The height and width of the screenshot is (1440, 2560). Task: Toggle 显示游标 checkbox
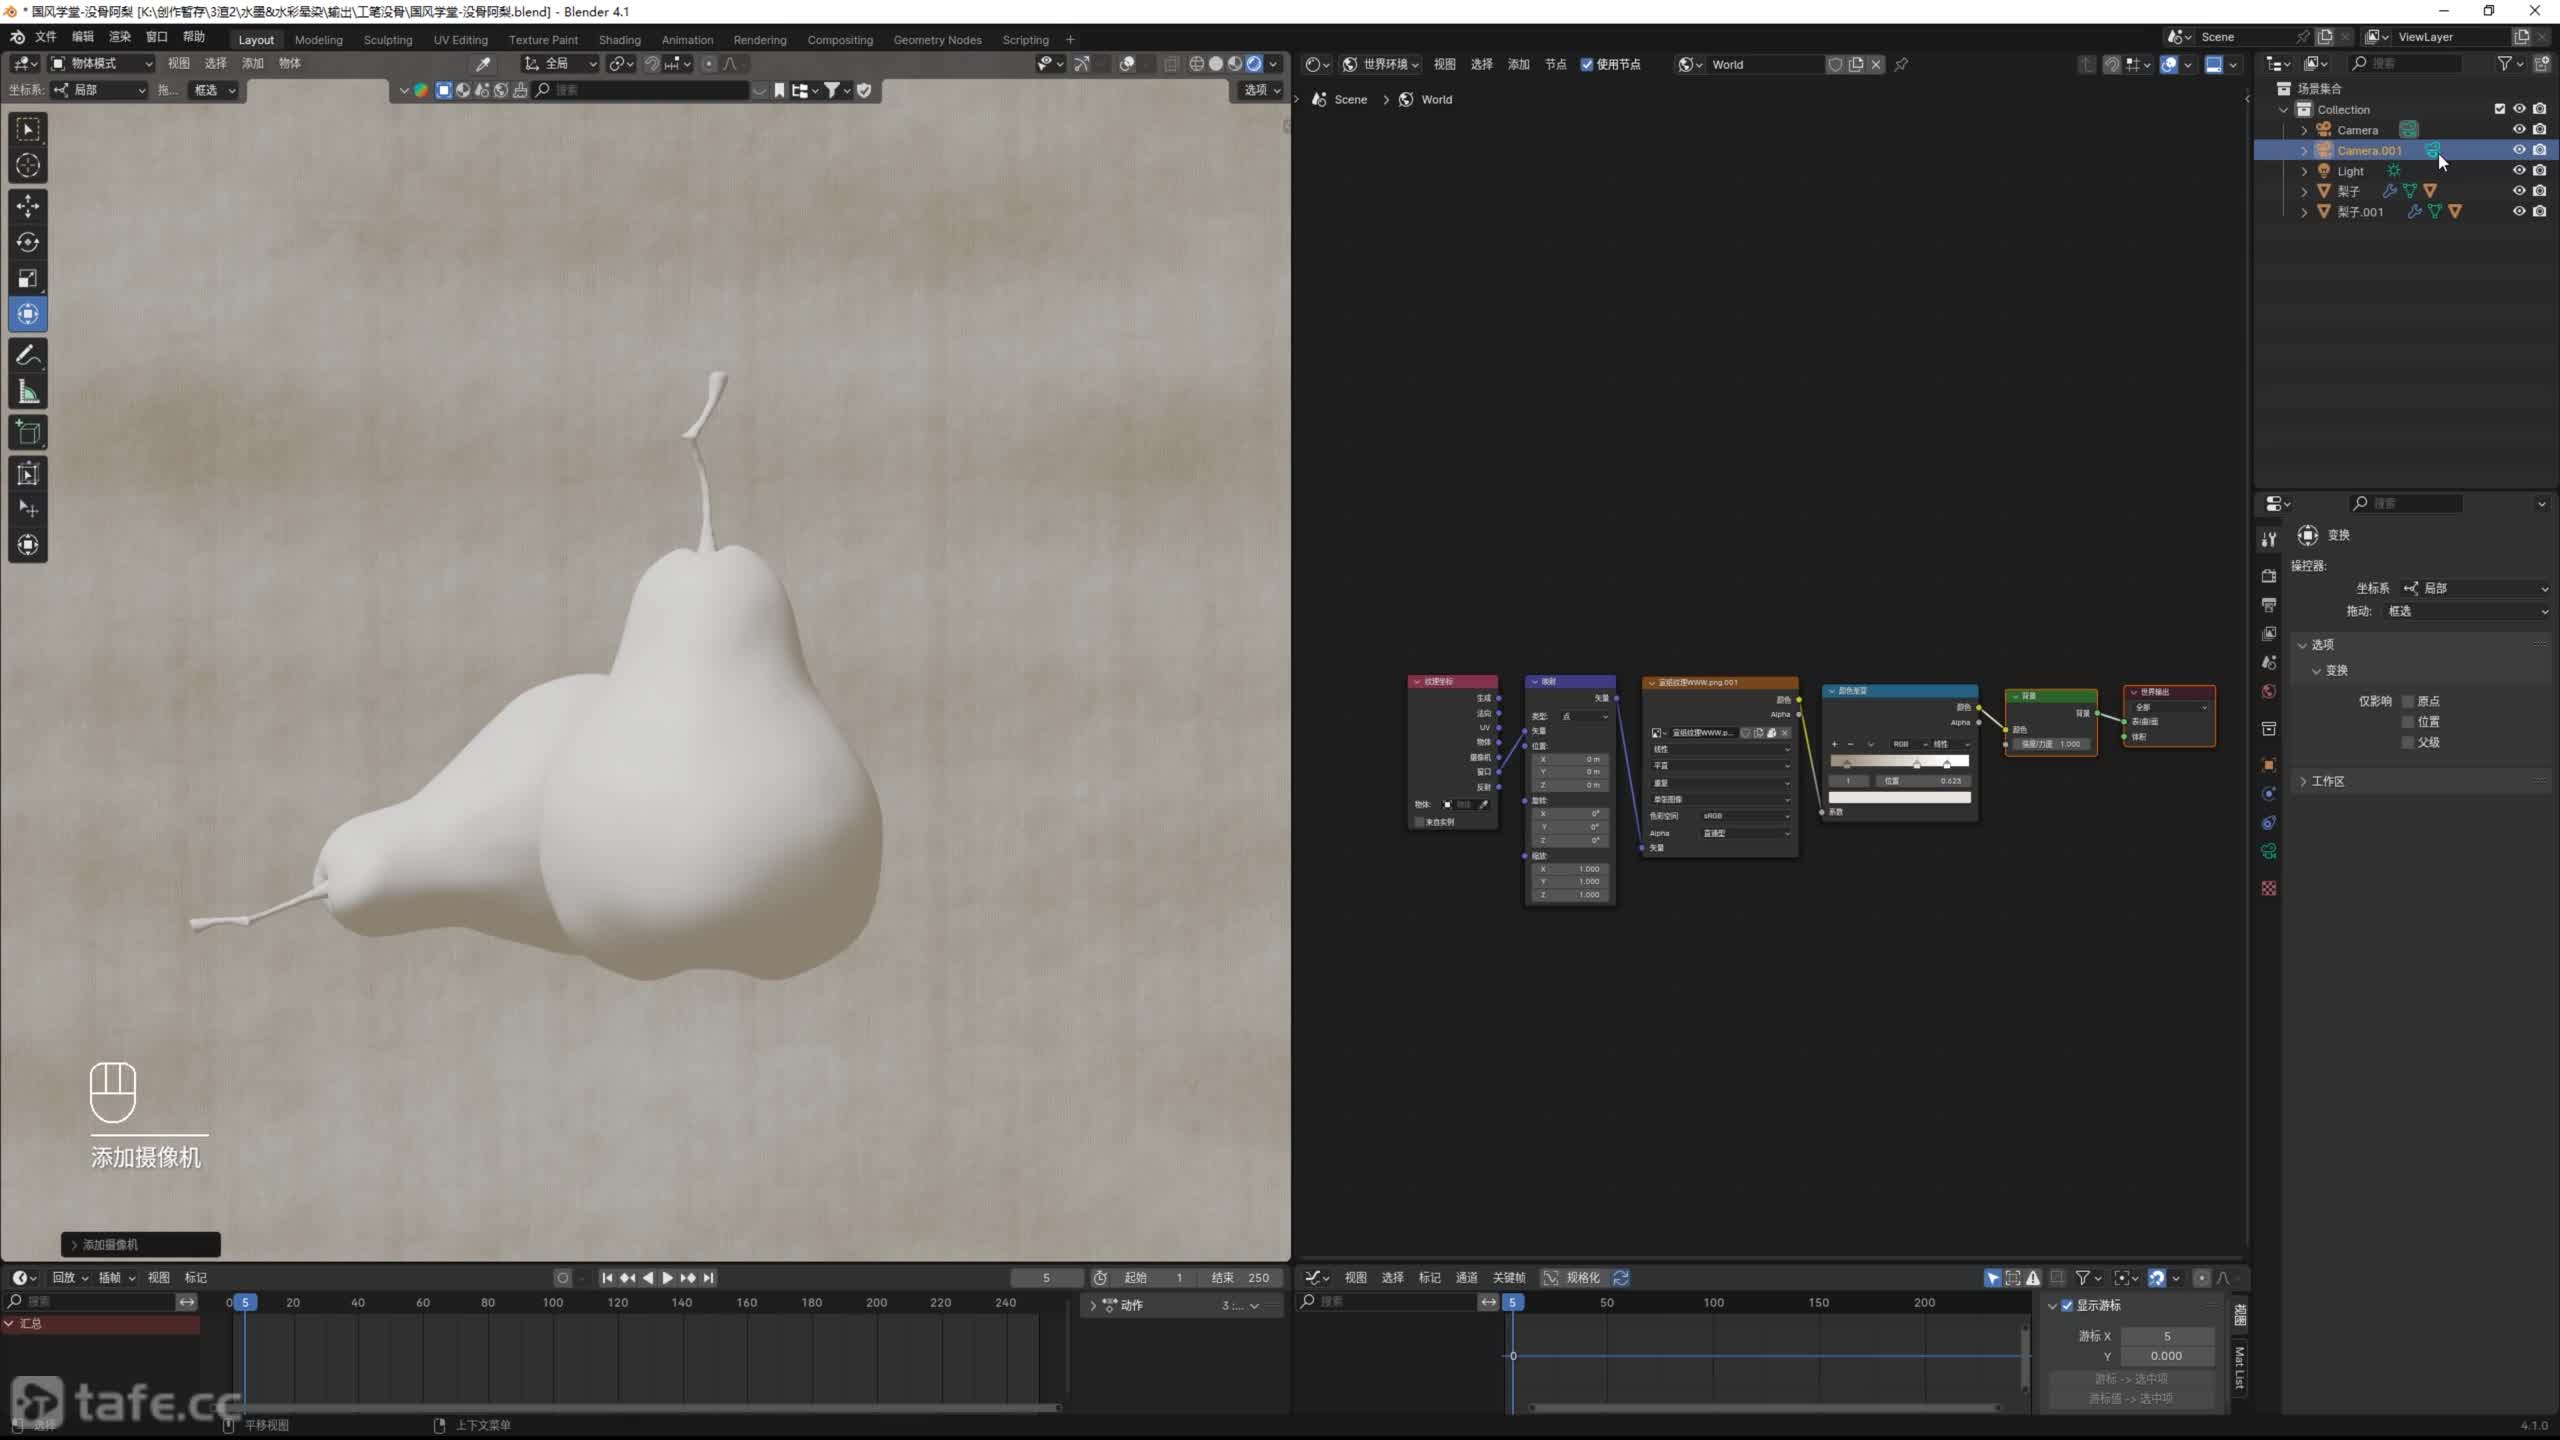pyautogui.click(x=2067, y=1305)
